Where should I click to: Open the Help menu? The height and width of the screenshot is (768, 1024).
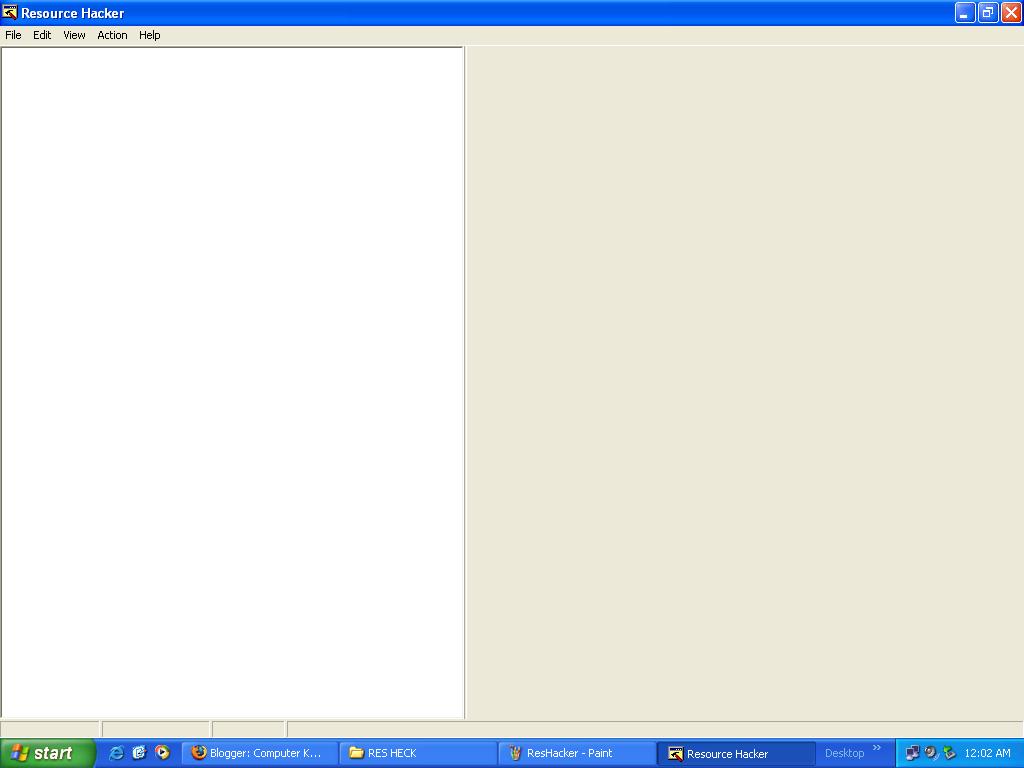click(x=150, y=35)
